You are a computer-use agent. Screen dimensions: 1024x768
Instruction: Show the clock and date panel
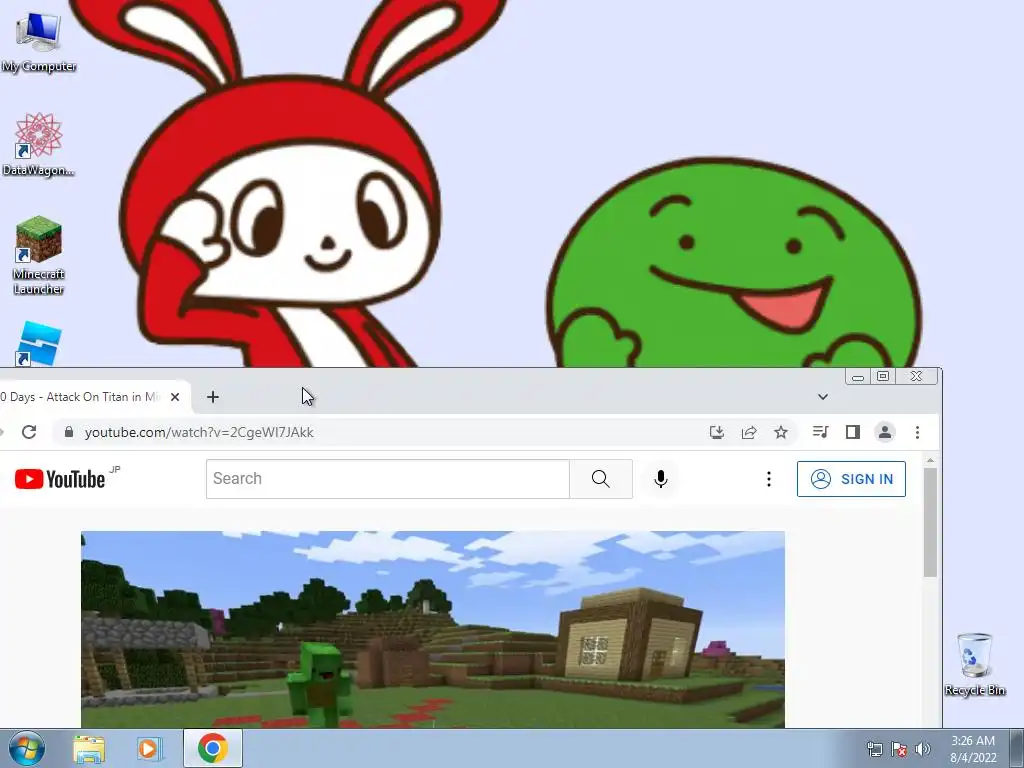pos(973,749)
